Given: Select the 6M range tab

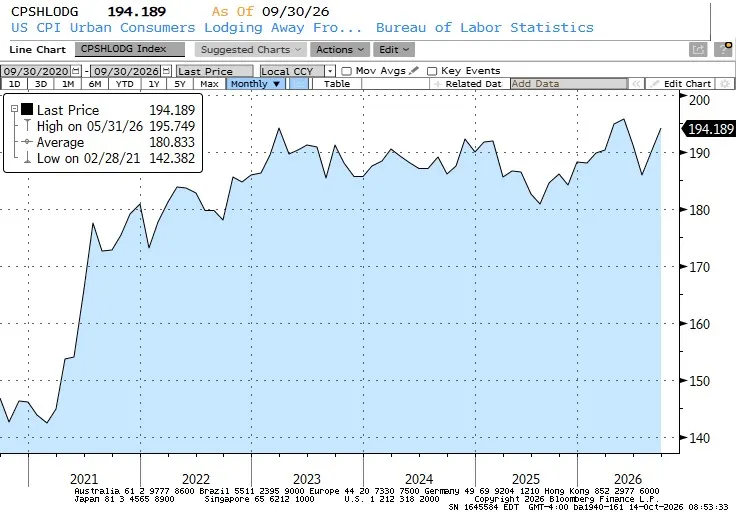Looking at the screenshot, I should [95, 84].
